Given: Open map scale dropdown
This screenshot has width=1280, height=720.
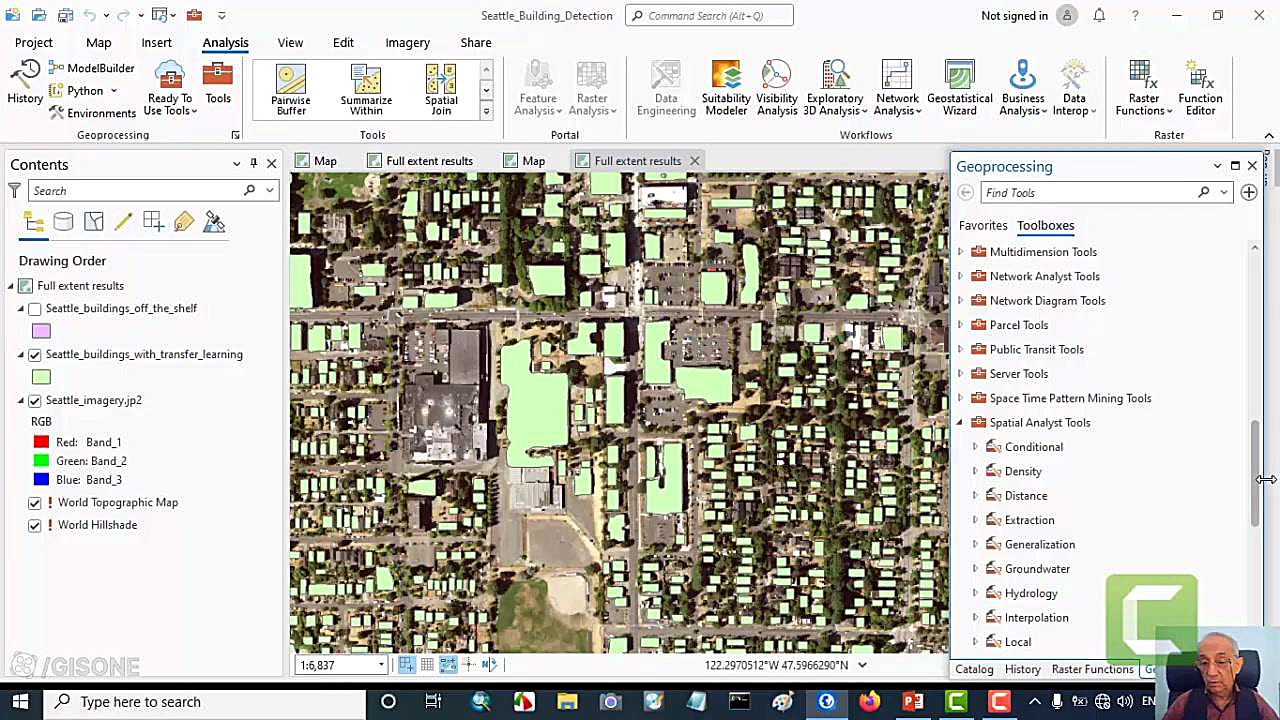Looking at the screenshot, I should coord(381,665).
